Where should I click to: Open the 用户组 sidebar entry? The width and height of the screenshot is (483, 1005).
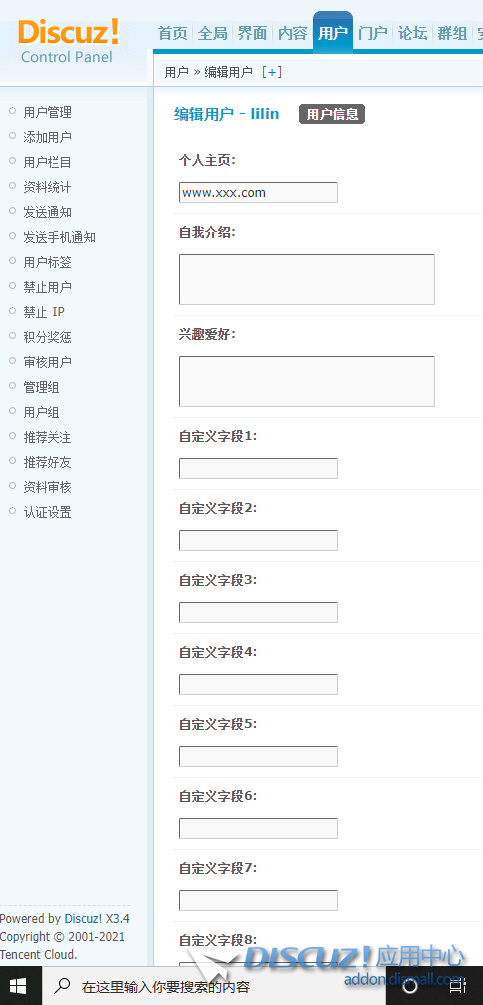click(x=42, y=412)
